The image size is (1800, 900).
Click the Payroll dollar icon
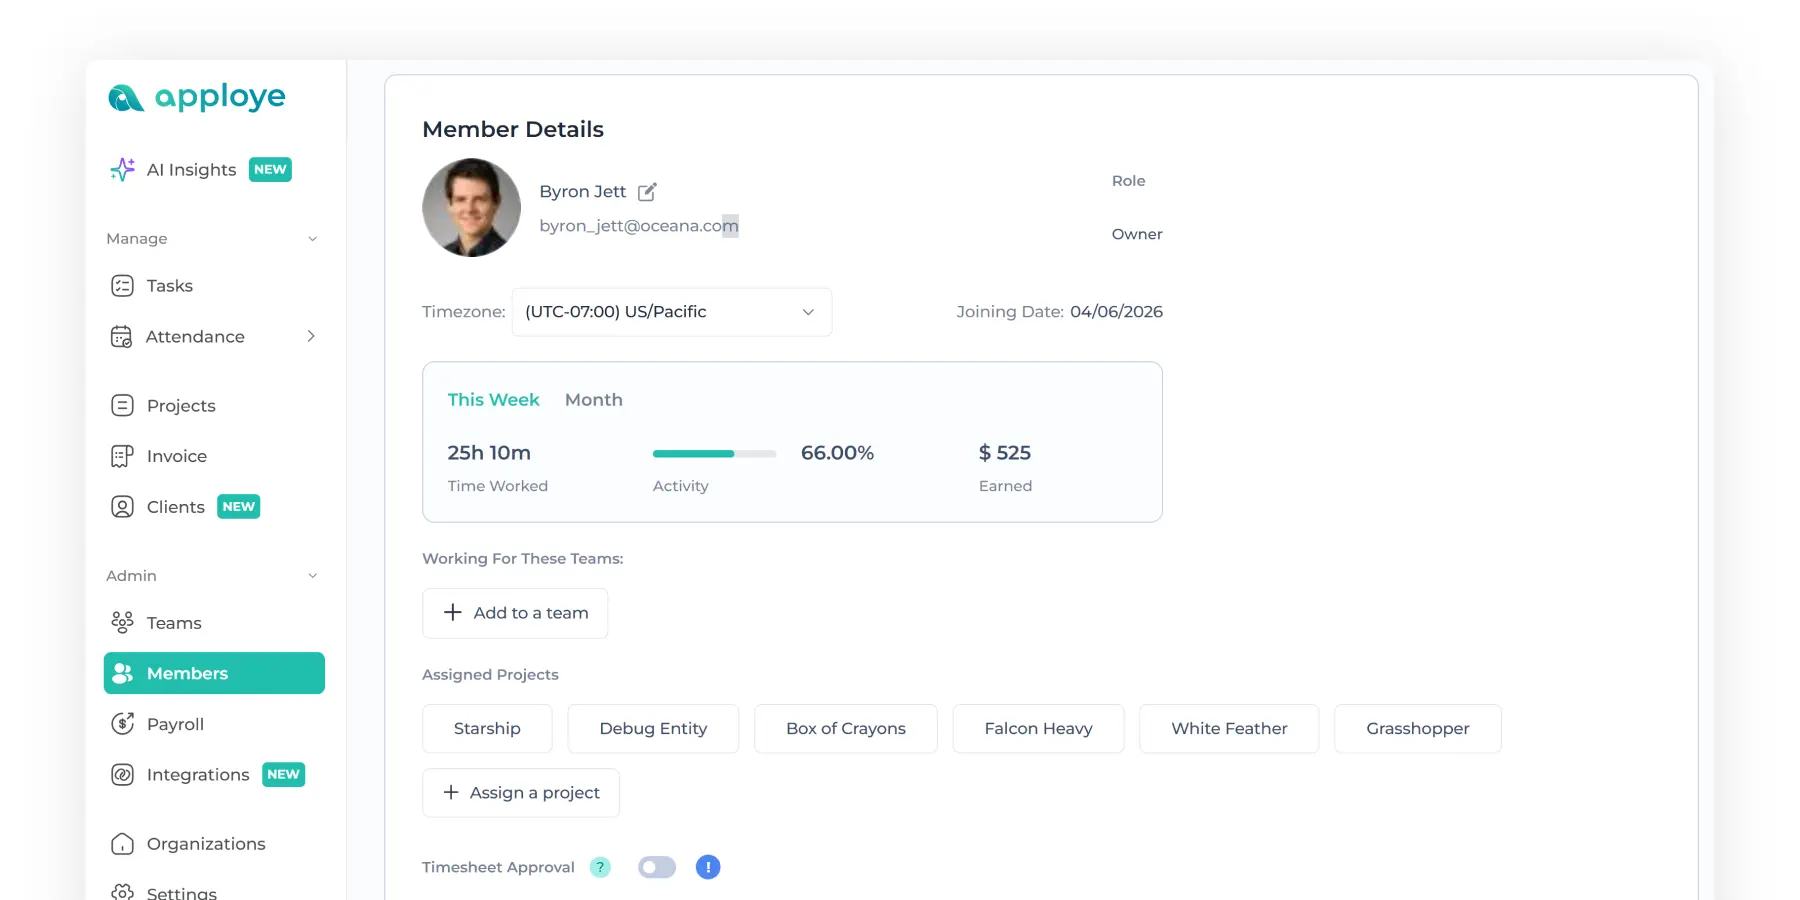(122, 724)
